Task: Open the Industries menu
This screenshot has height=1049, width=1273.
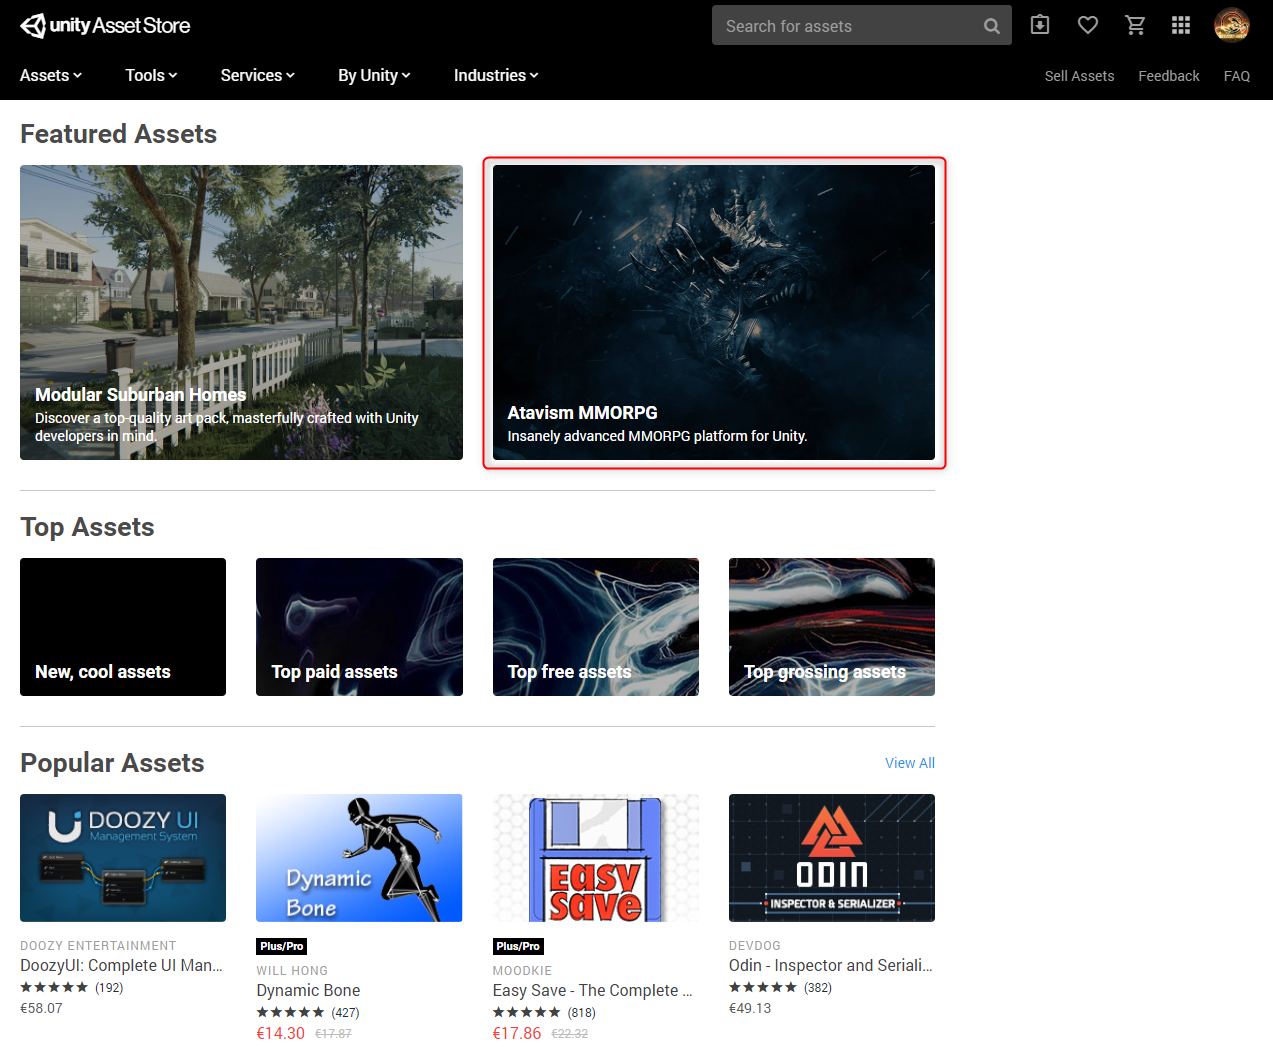Action: [496, 75]
